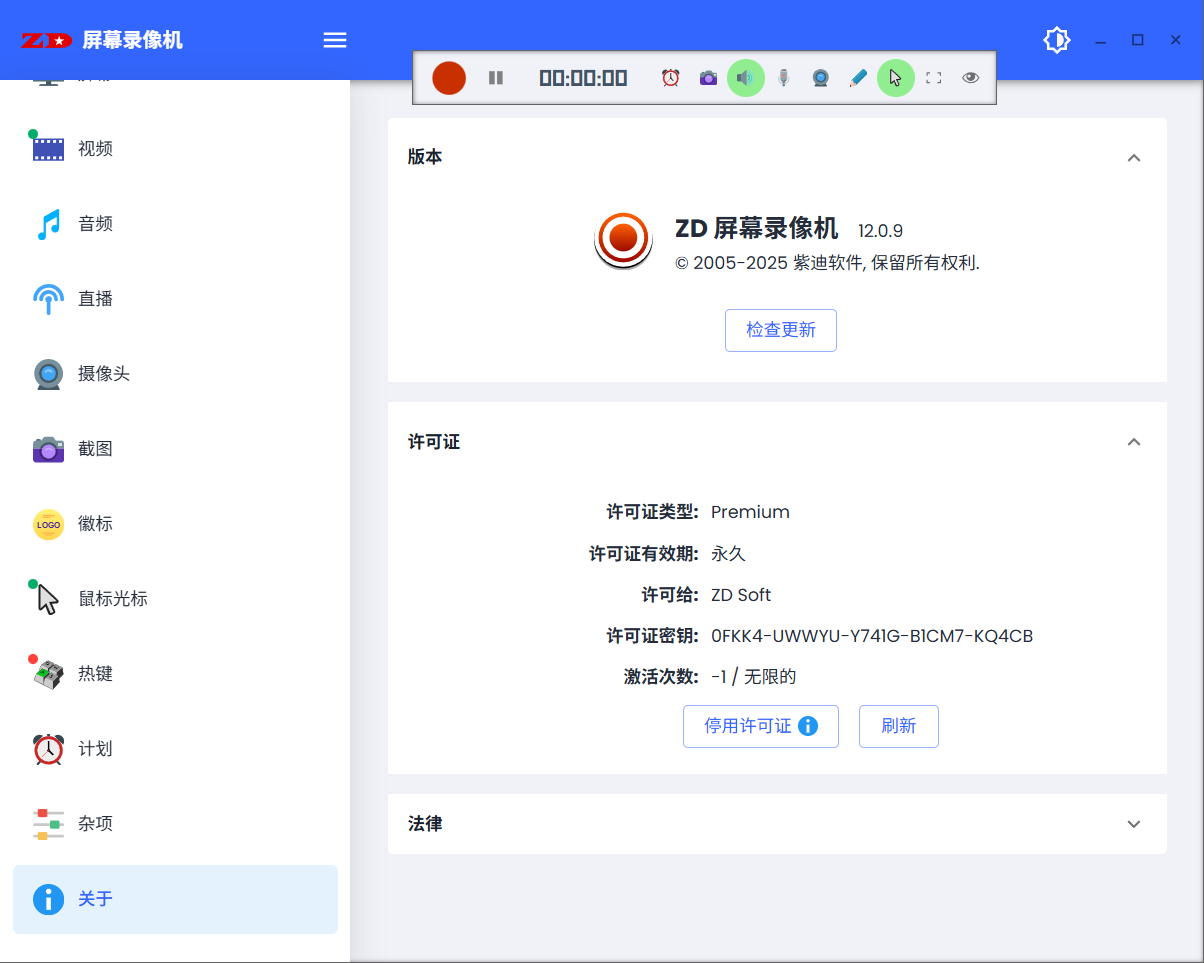Screen dimensions: 1204x963
Task: Collapse the 版本 section
Action: 1133,158
